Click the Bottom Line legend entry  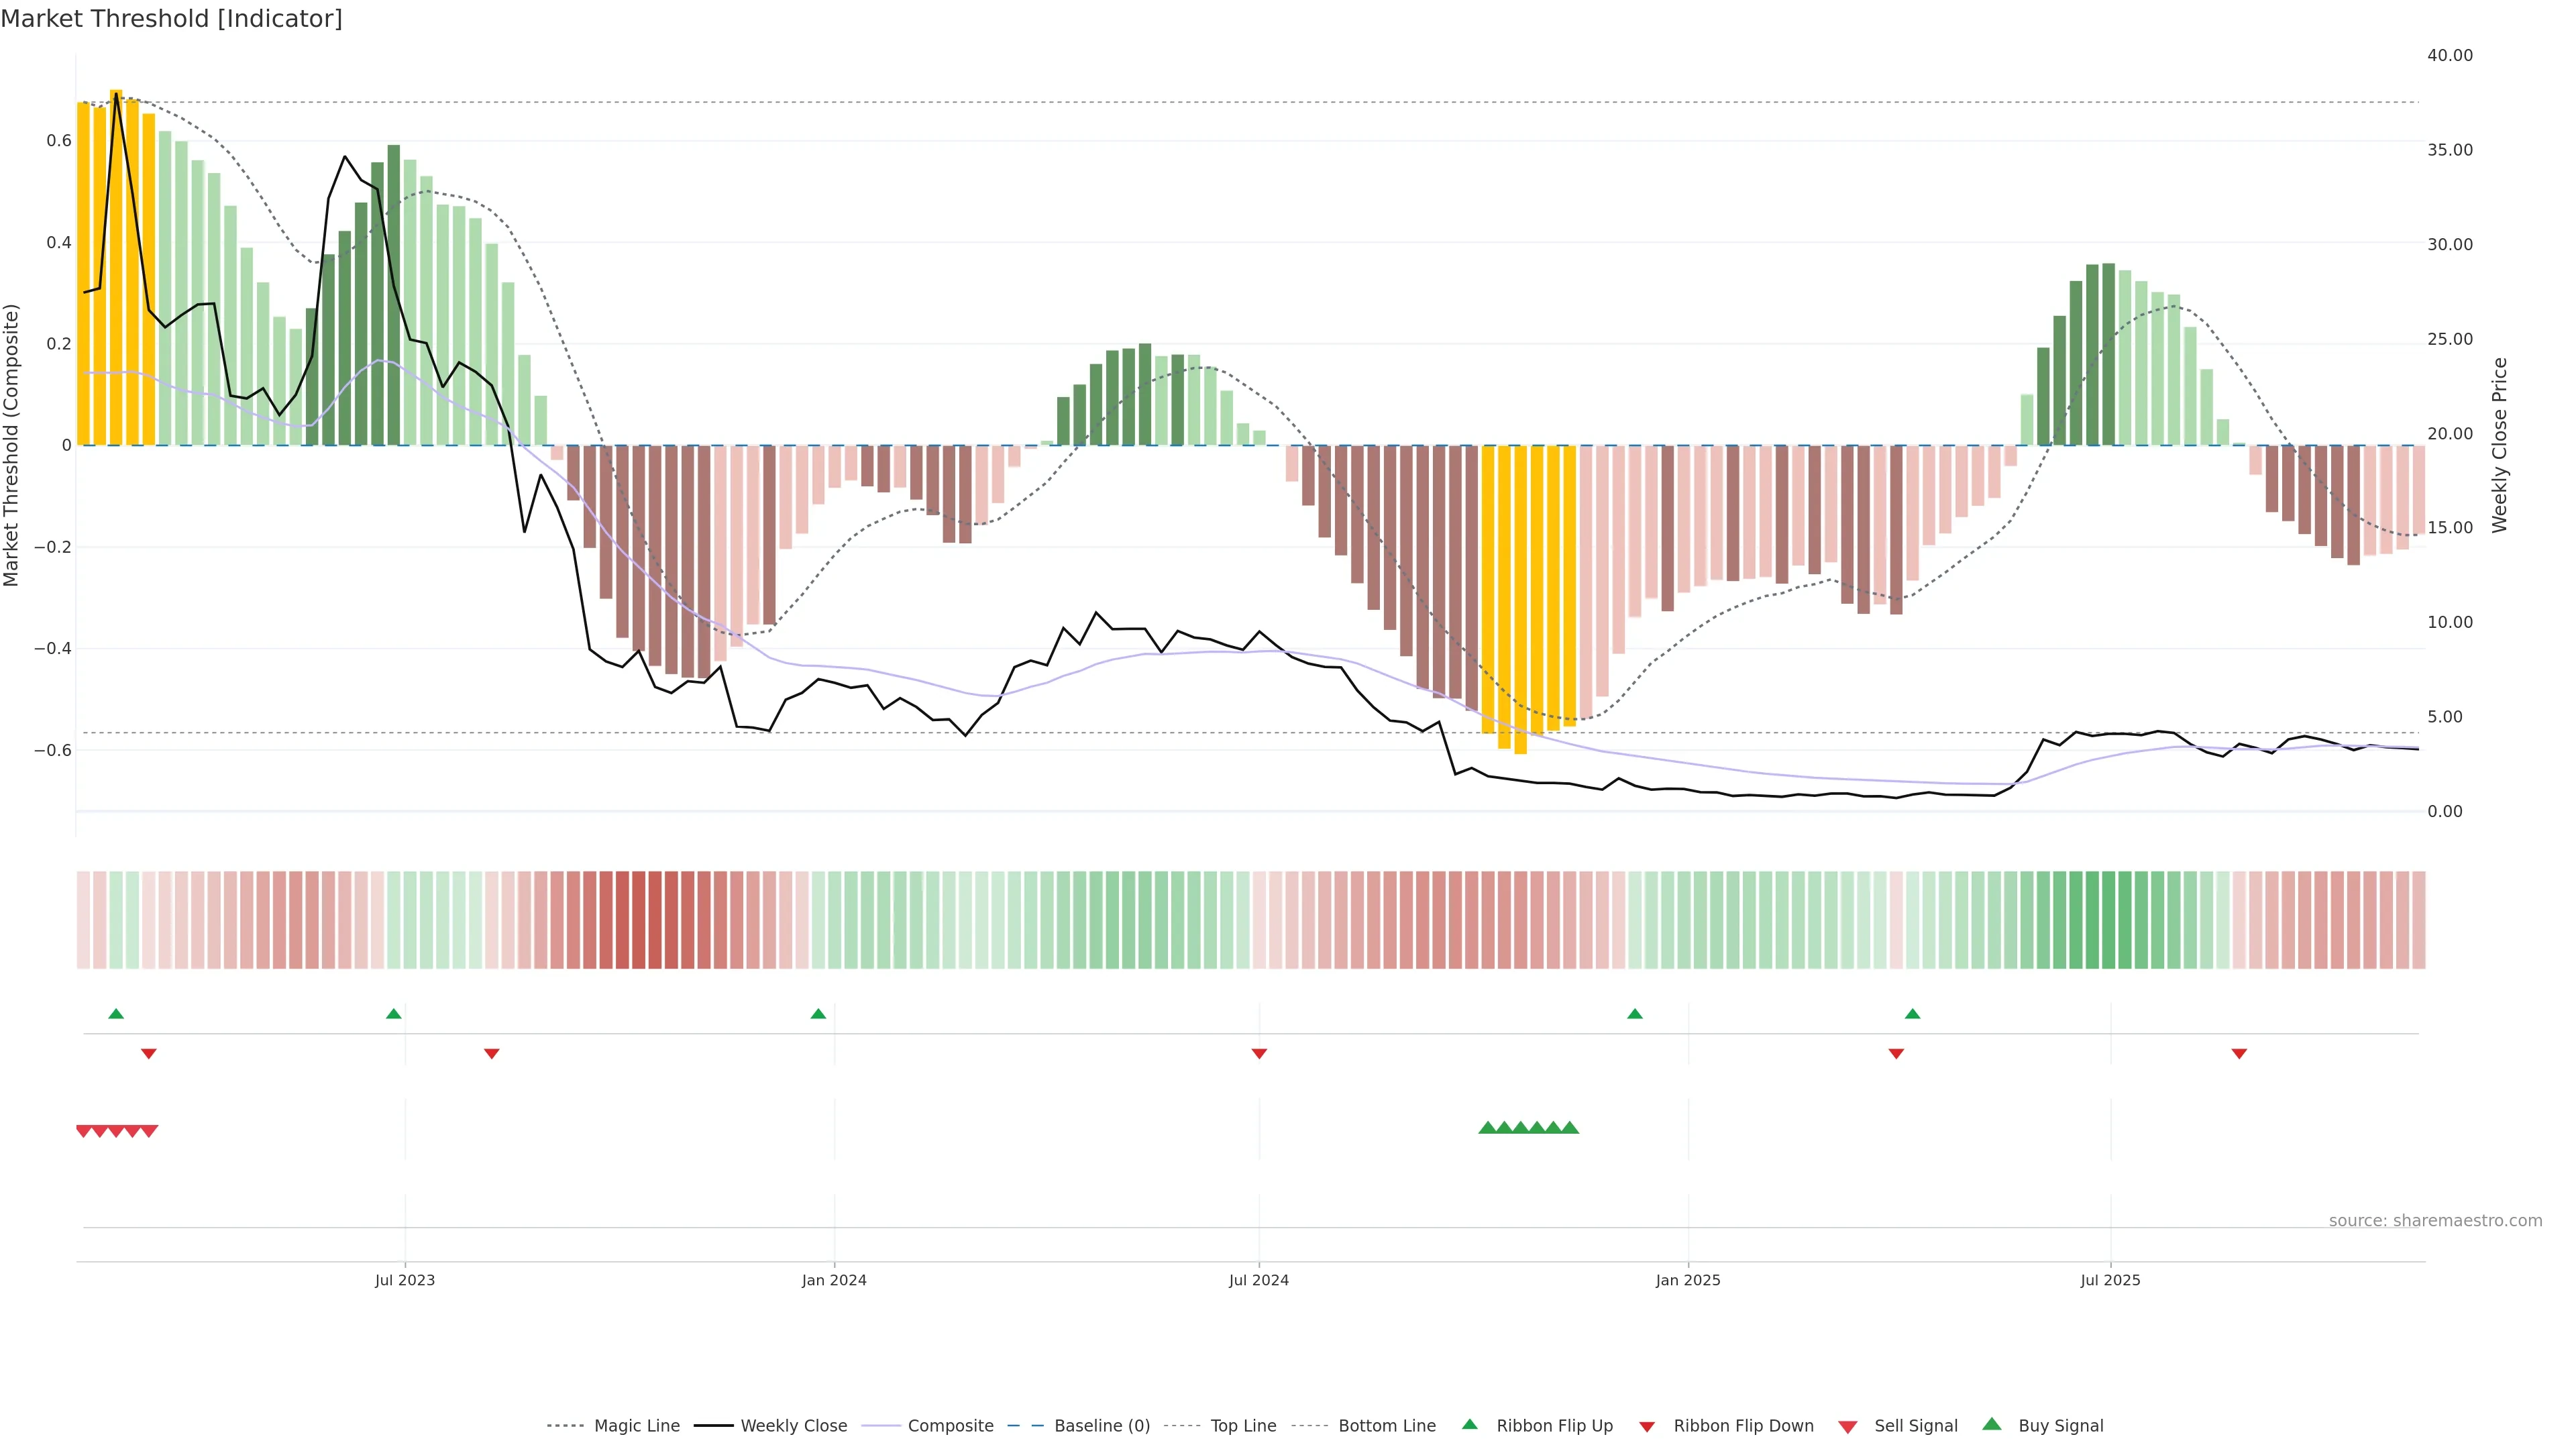pos(1386,1426)
